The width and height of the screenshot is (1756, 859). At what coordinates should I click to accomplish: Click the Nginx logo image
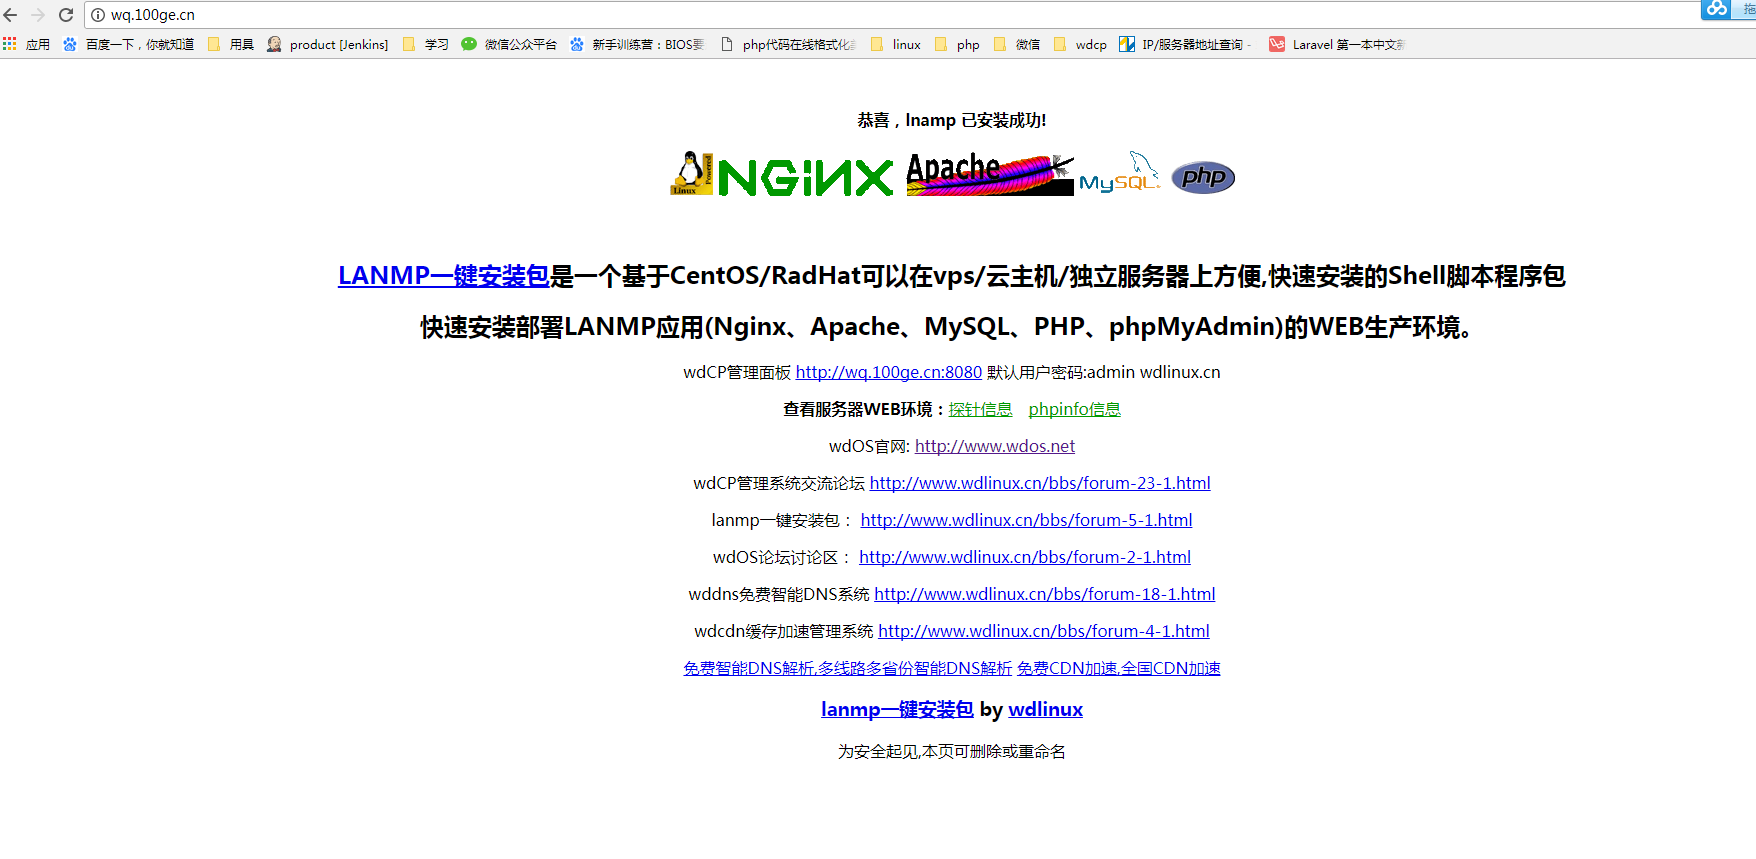tap(782, 175)
